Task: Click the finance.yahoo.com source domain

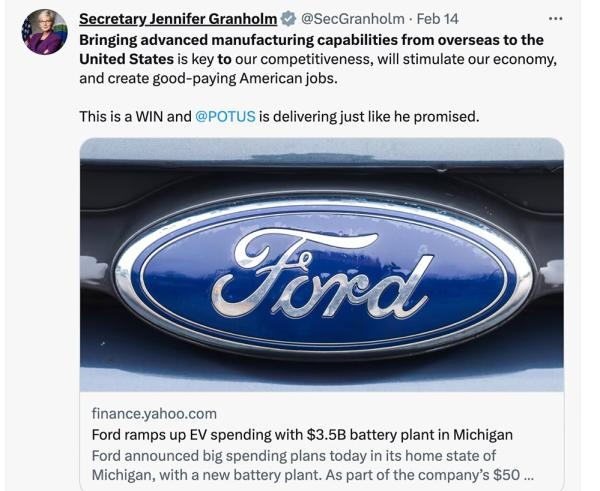Action: tap(154, 413)
